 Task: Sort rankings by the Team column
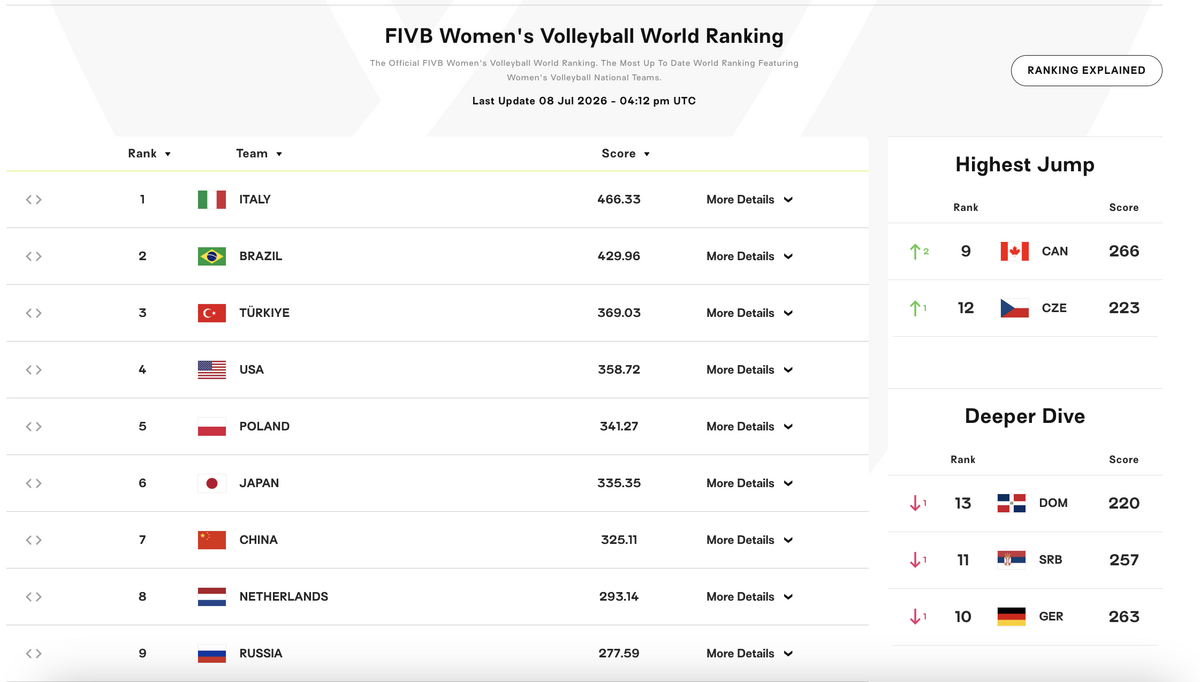(x=259, y=153)
